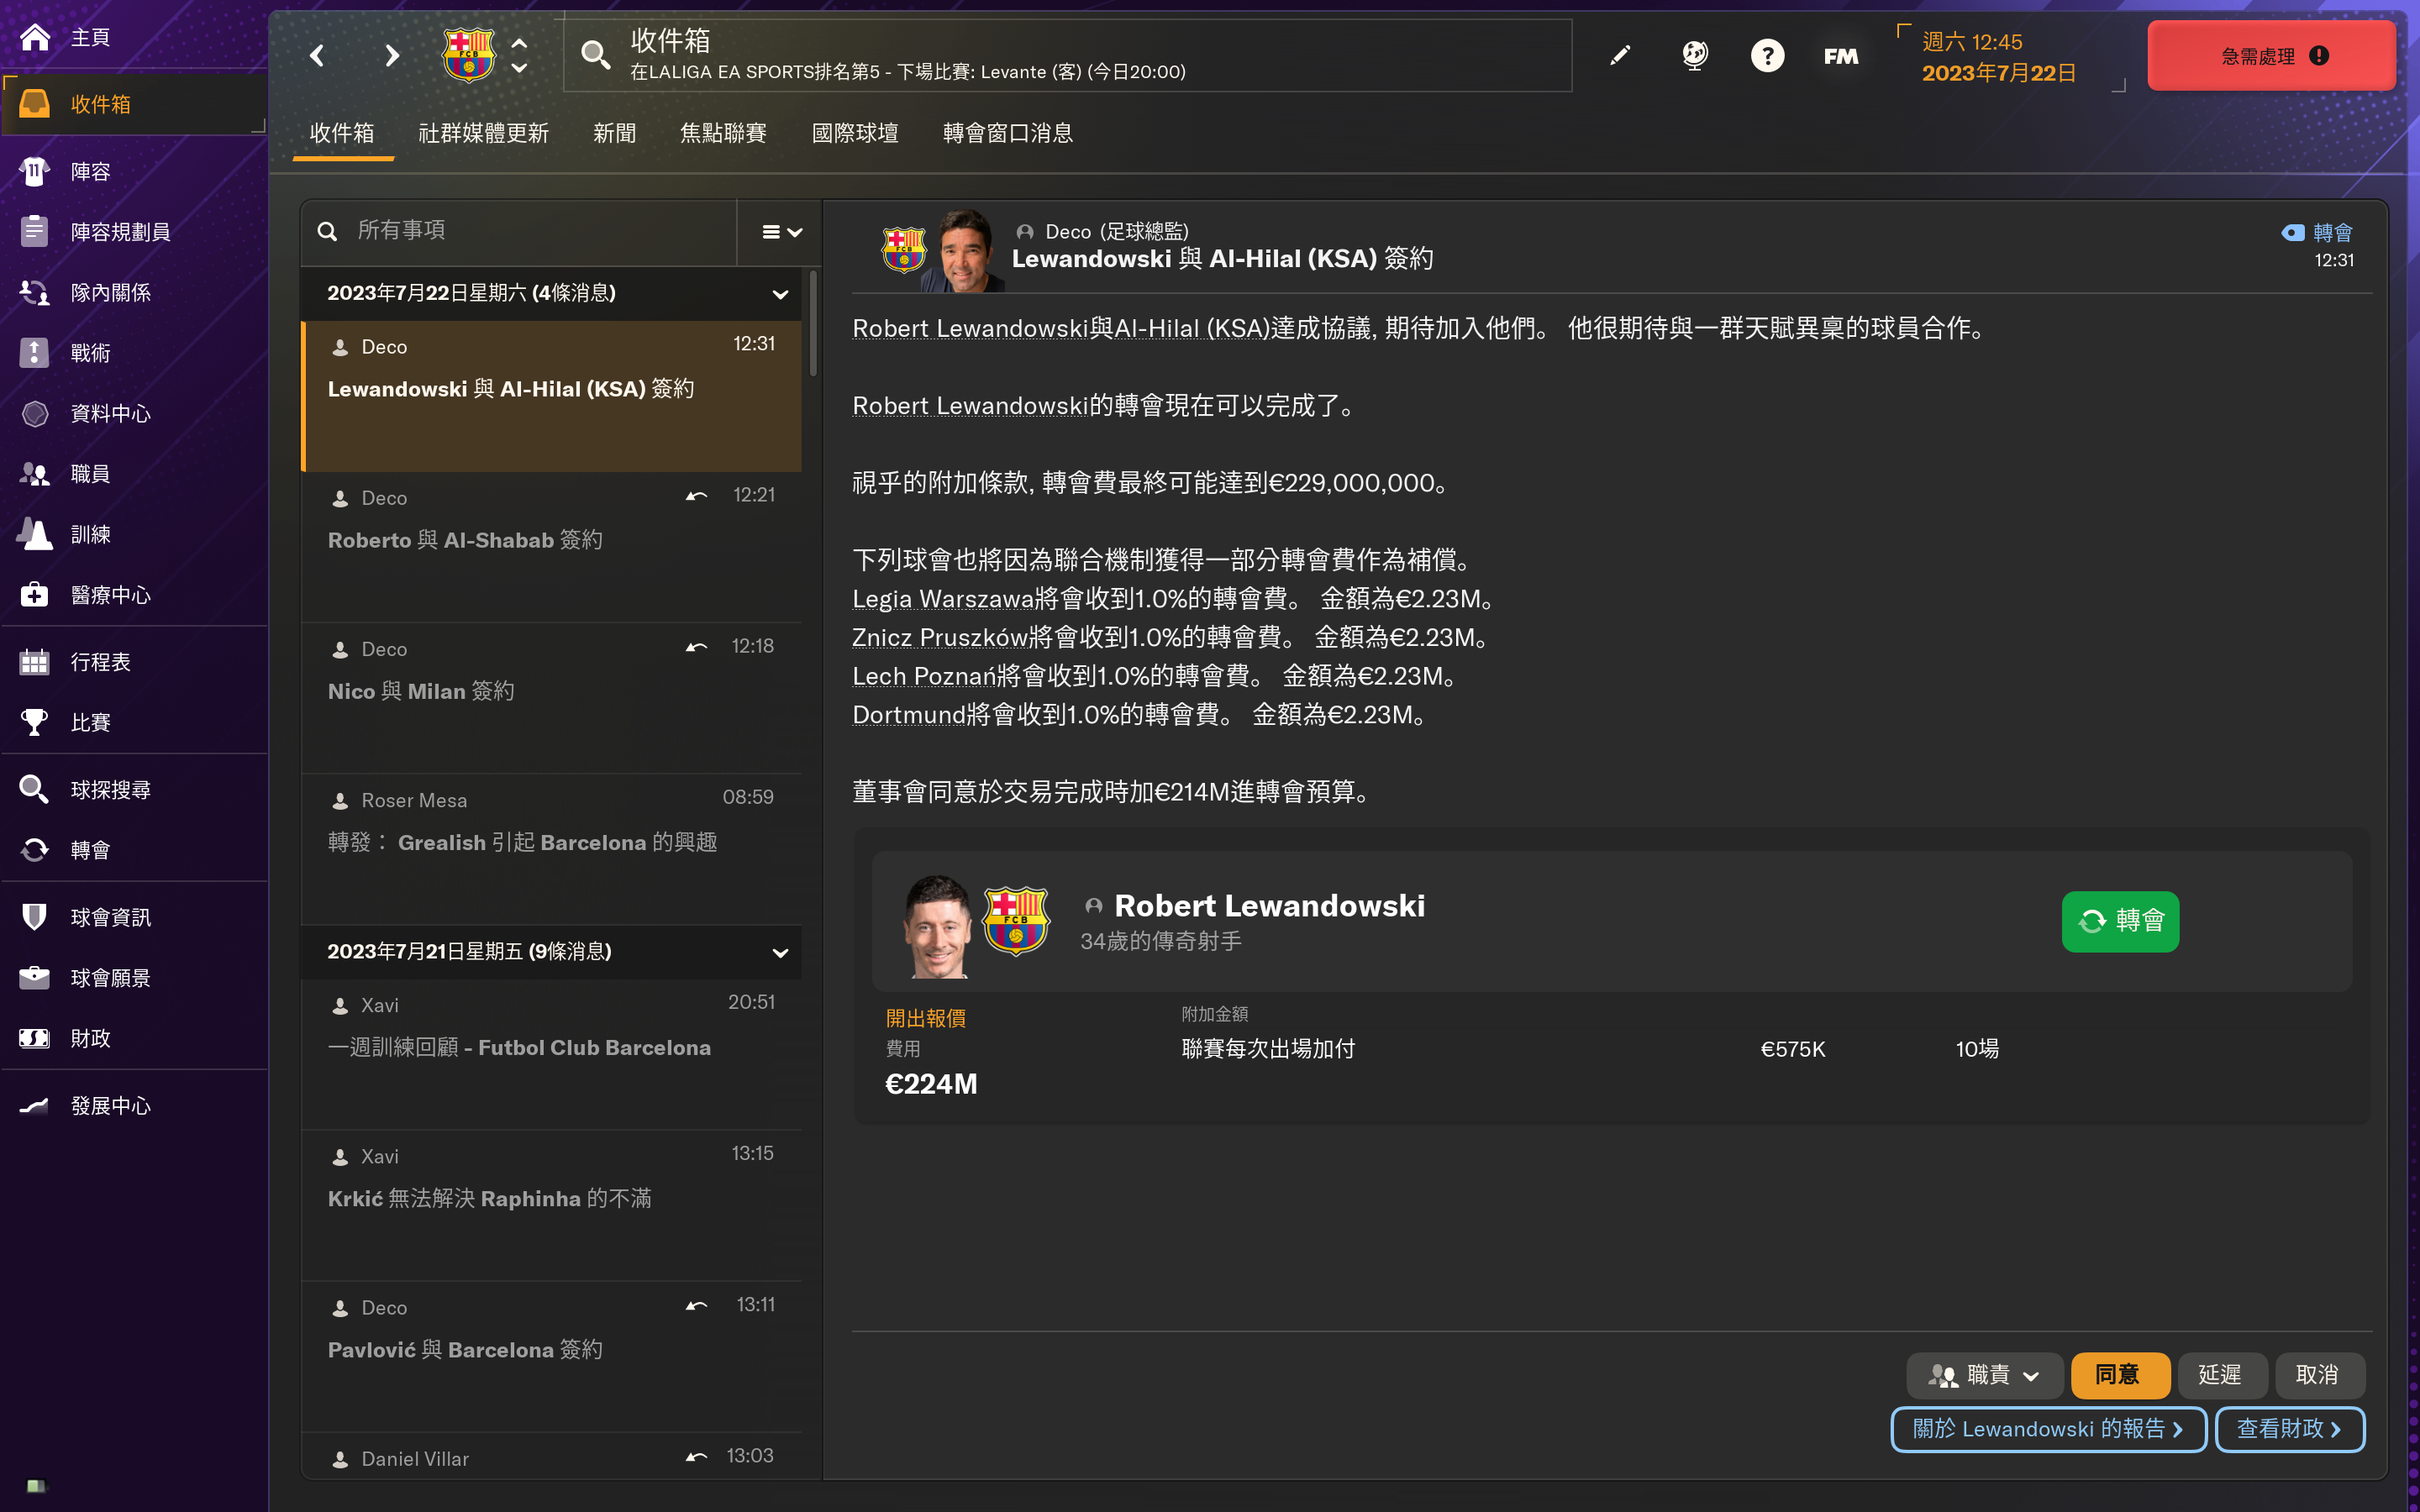Switch to 國際球壇 tab
The image size is (2420, 1512).
855,134
